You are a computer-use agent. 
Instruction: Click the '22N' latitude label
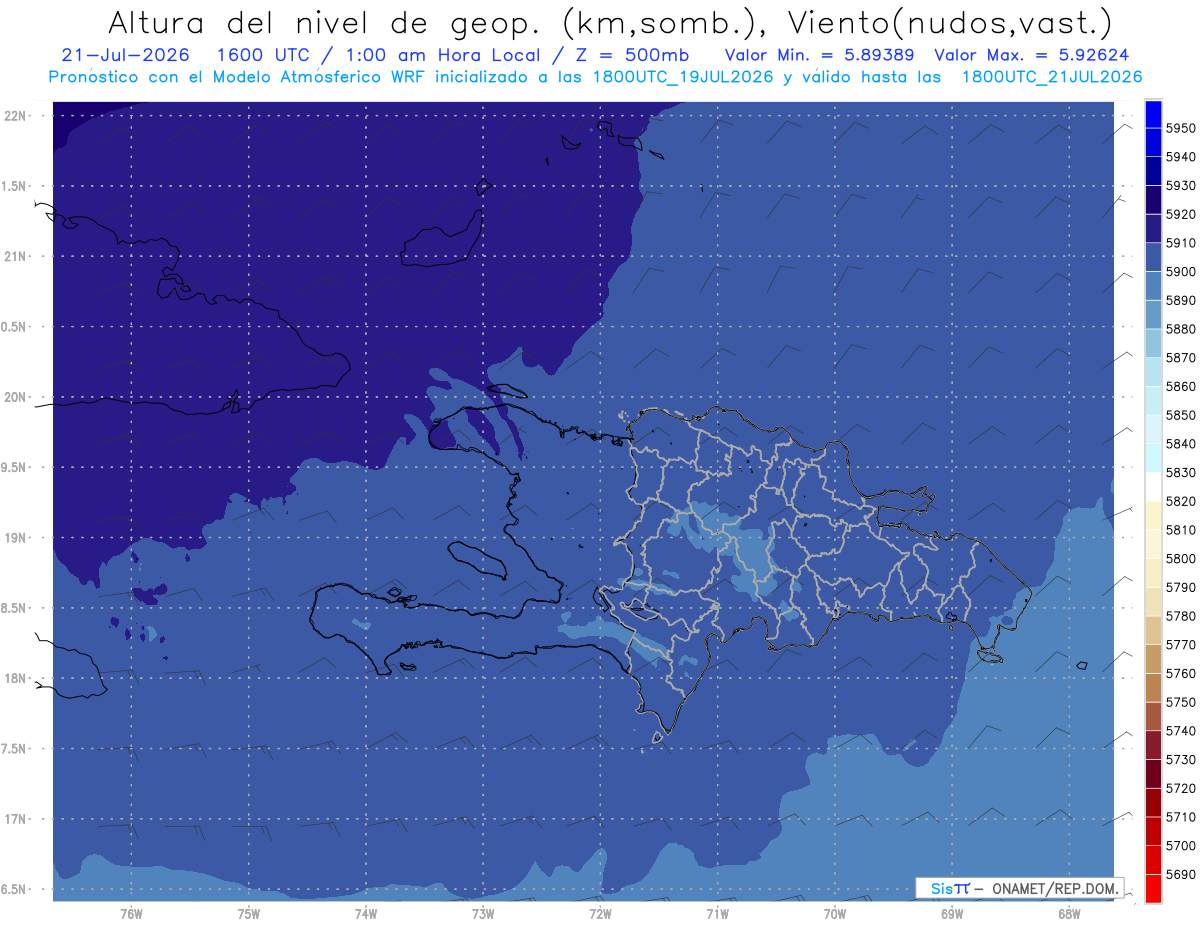pyautogui.click(x=17, y=115)
